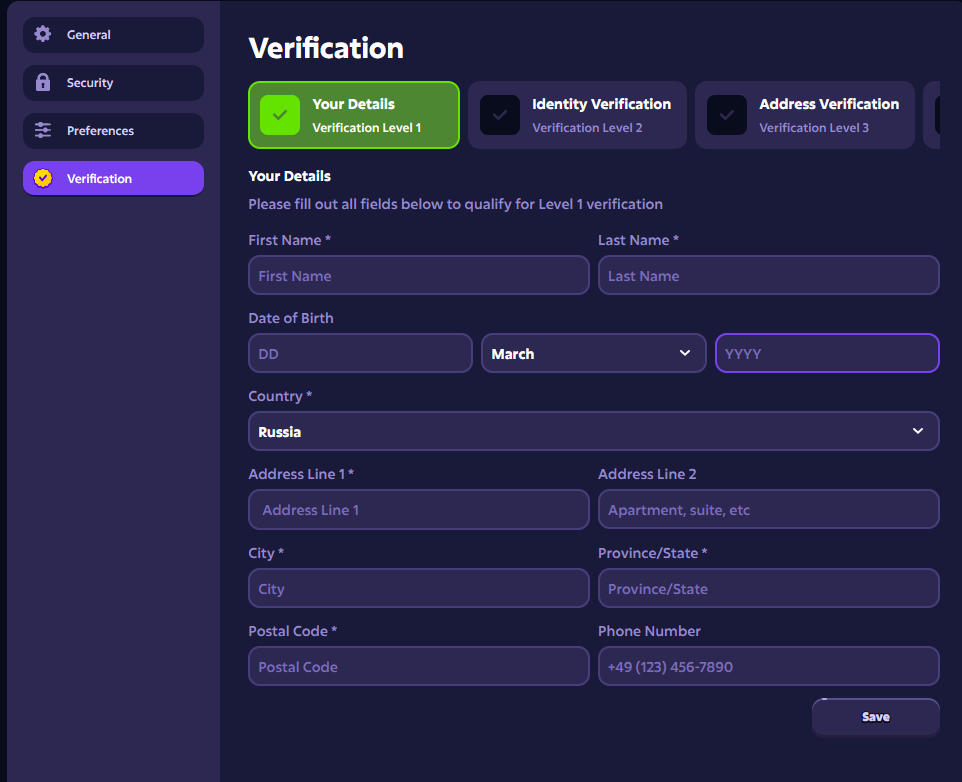The width and height of the screenshot is (962, 782).
Task: Click the Address Verification checkmark box
Action: (x=726, y=115)
